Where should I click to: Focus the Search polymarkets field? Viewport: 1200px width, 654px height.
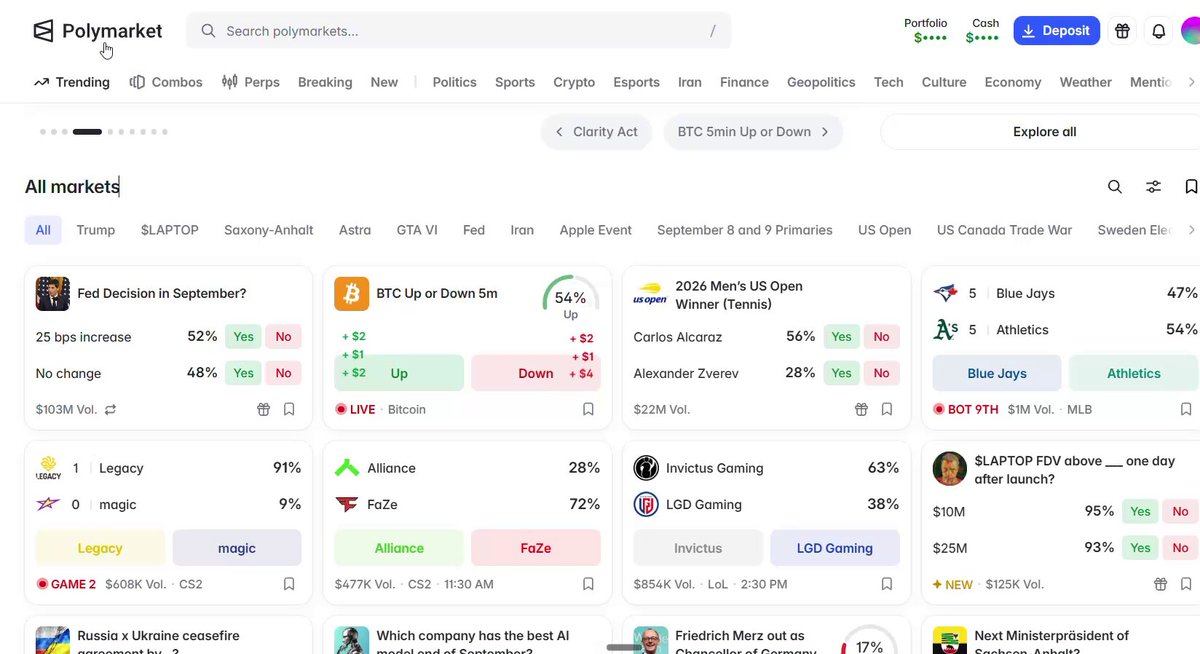point(458,31)
